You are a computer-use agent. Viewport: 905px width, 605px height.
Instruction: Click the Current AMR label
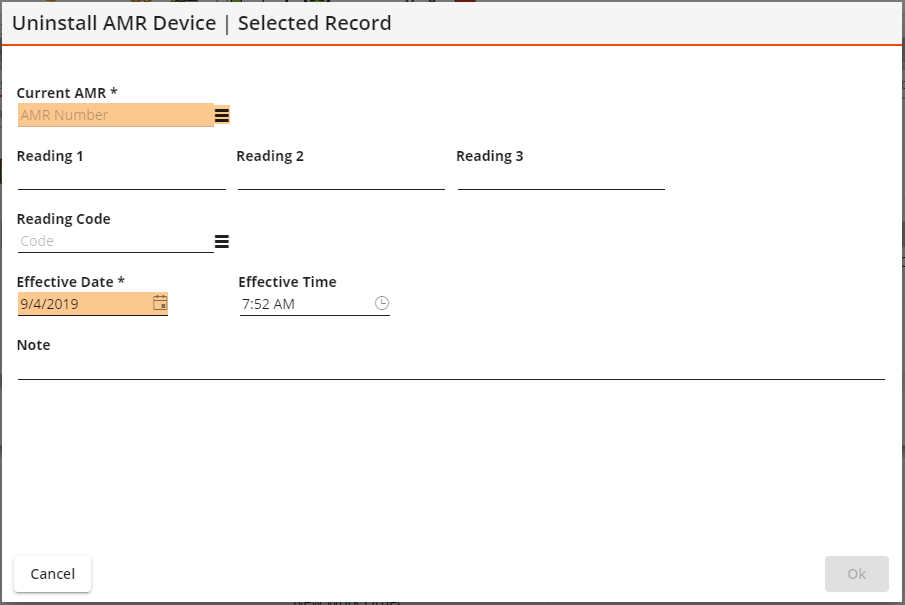coord(67,93)
